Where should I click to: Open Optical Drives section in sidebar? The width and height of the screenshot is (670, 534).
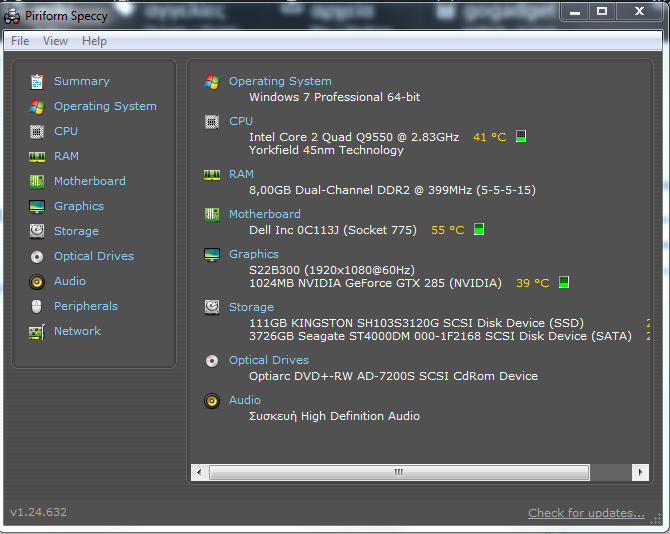click(x=94, y=256)
